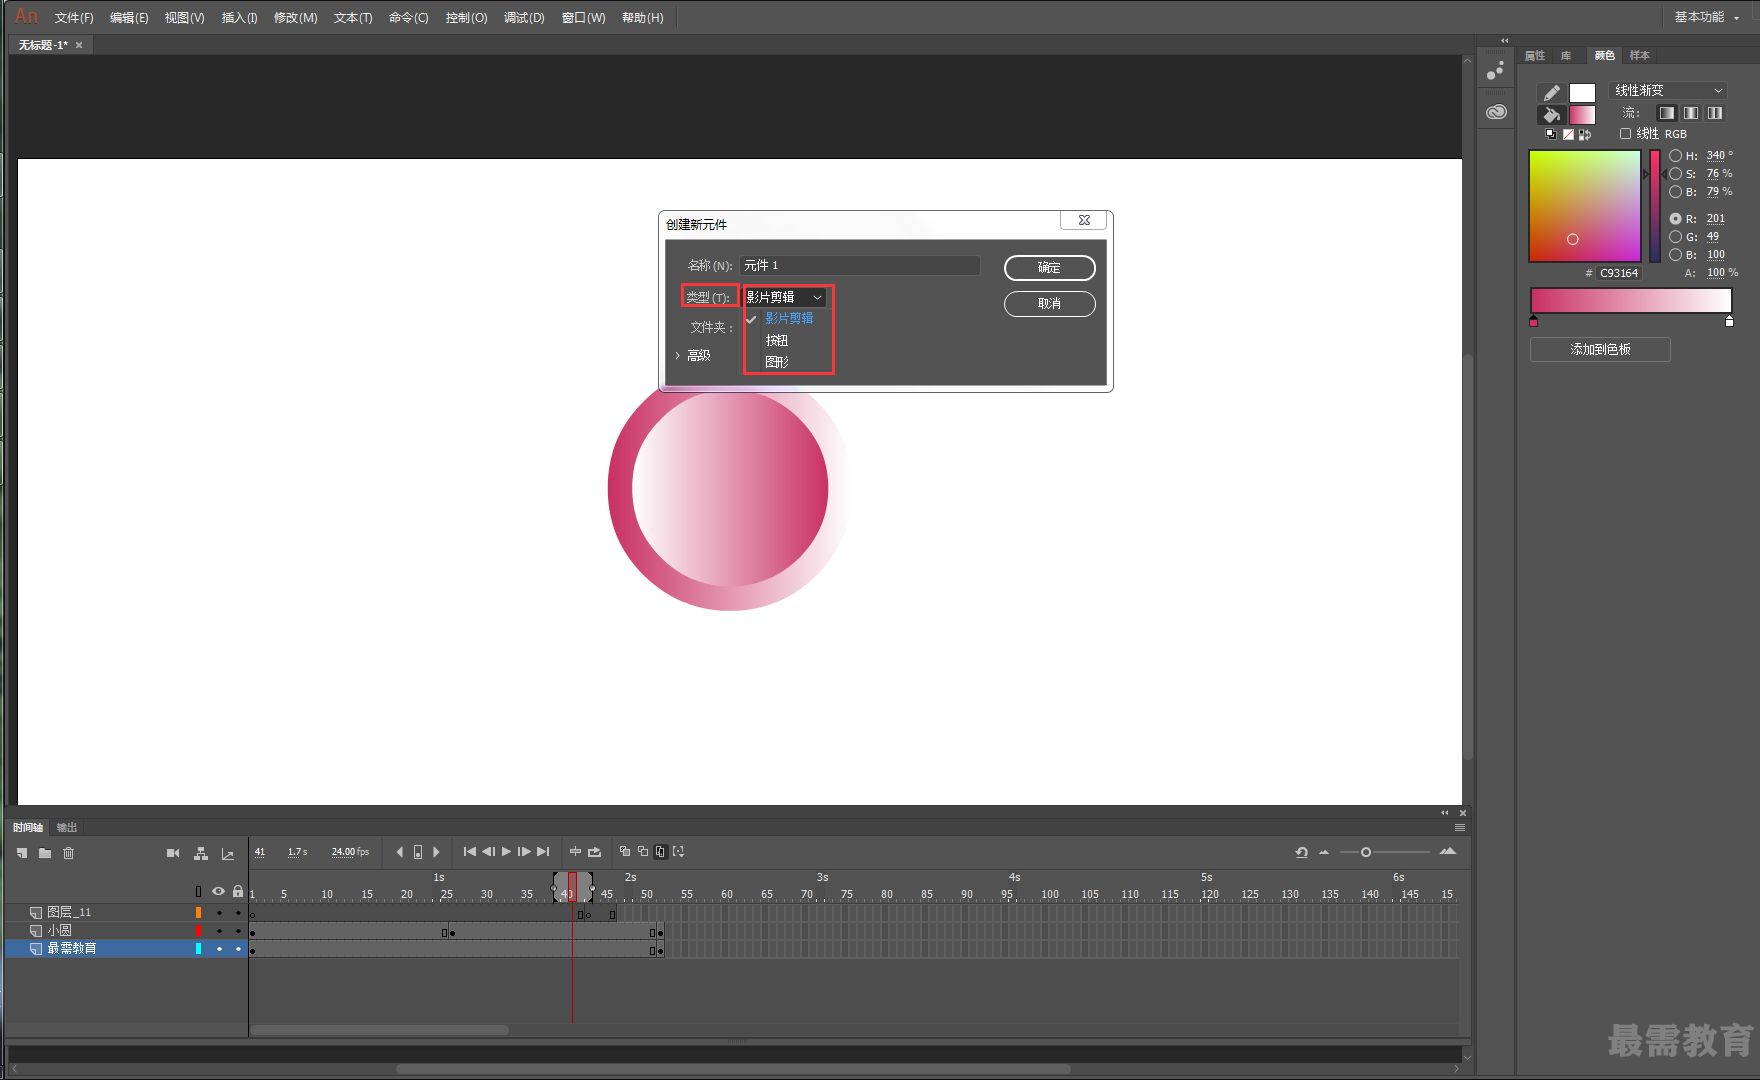Add a new layer folder
This screenshot has height=1080, width=1760.
click(45, 853)
